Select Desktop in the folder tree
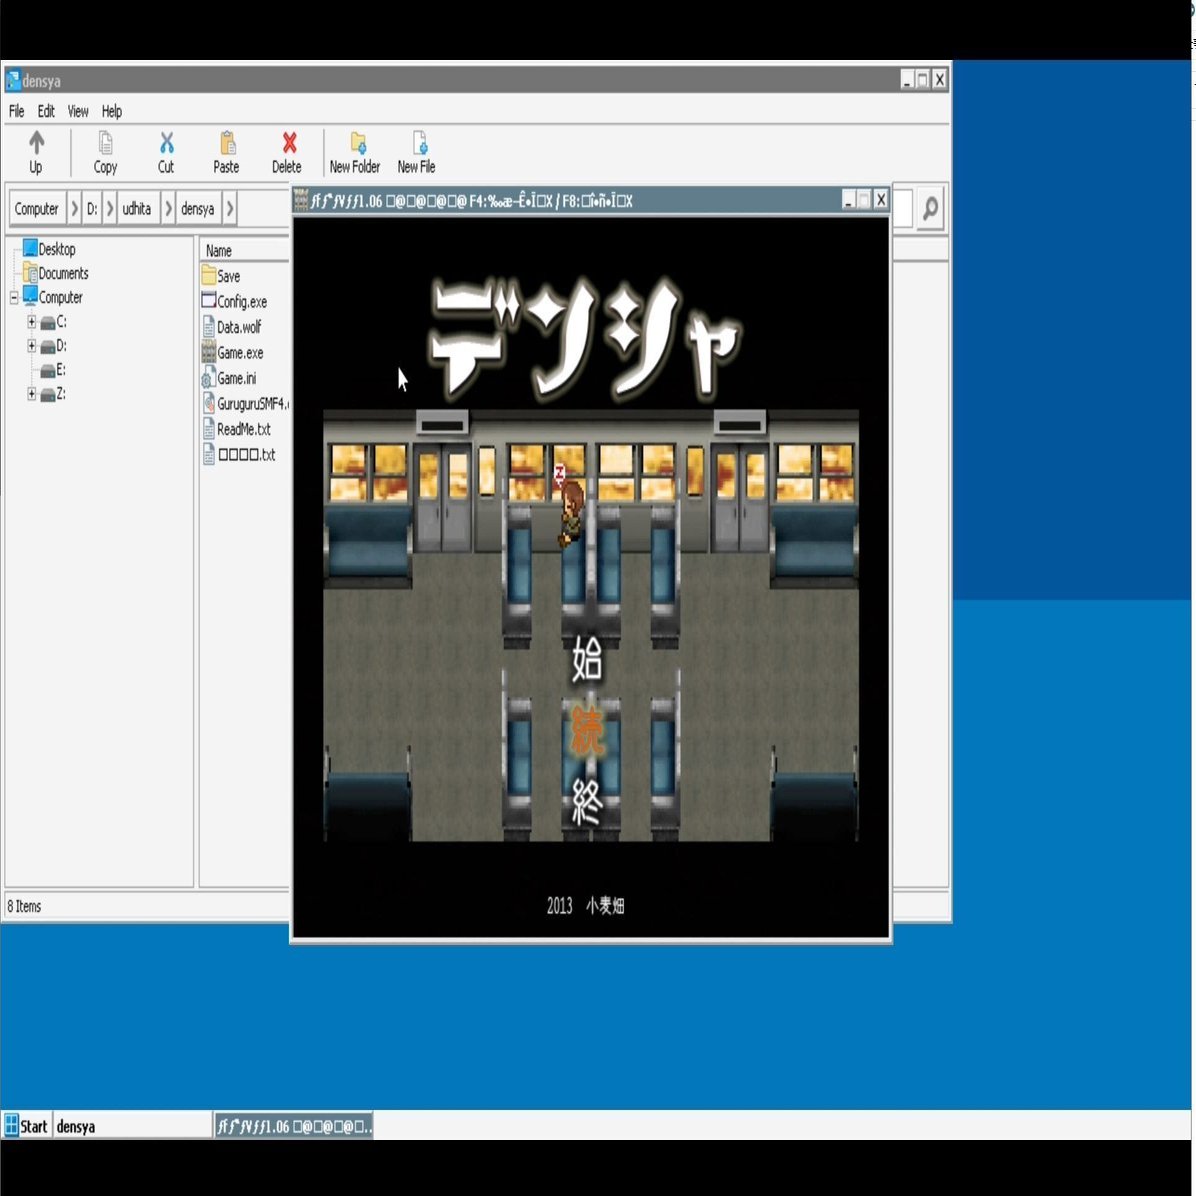Image resolution: width=1196 pixels, height=1196 pixels. 50,249
